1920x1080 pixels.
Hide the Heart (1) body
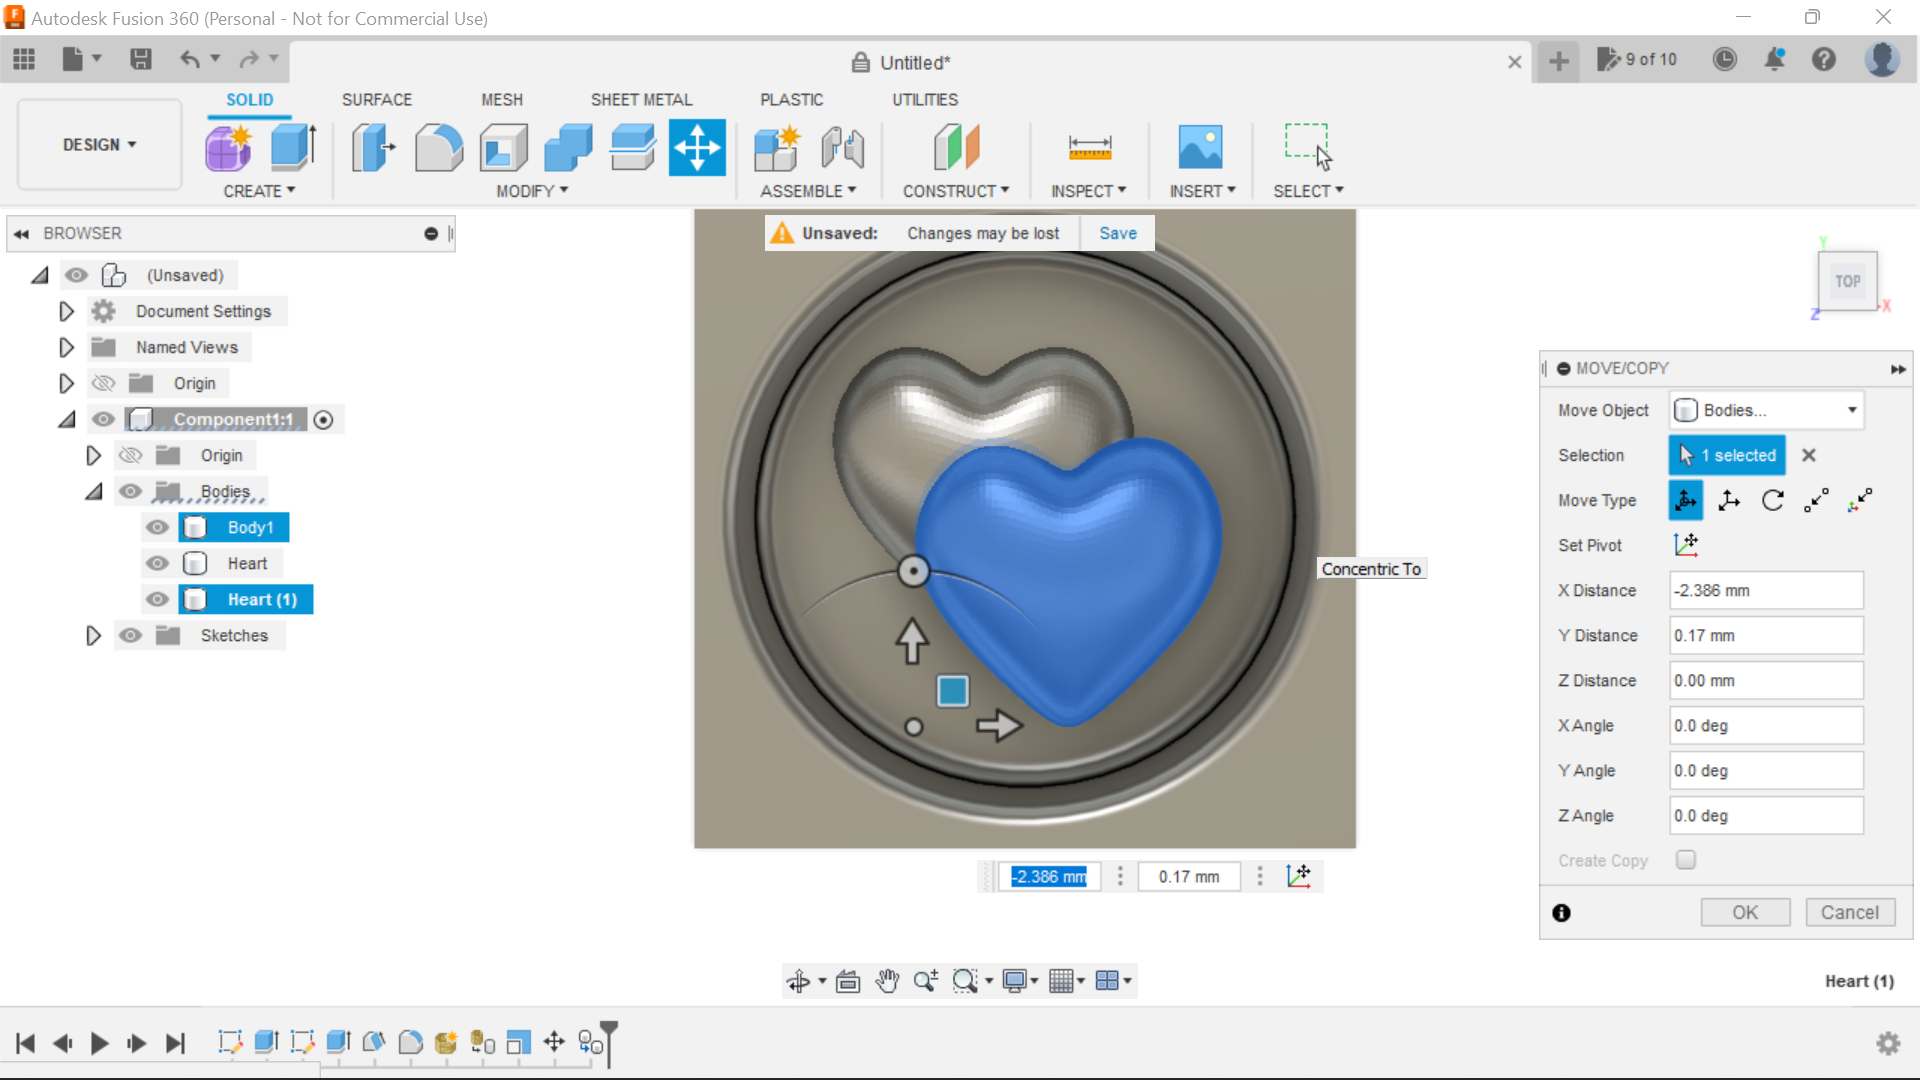click(157, 599)
